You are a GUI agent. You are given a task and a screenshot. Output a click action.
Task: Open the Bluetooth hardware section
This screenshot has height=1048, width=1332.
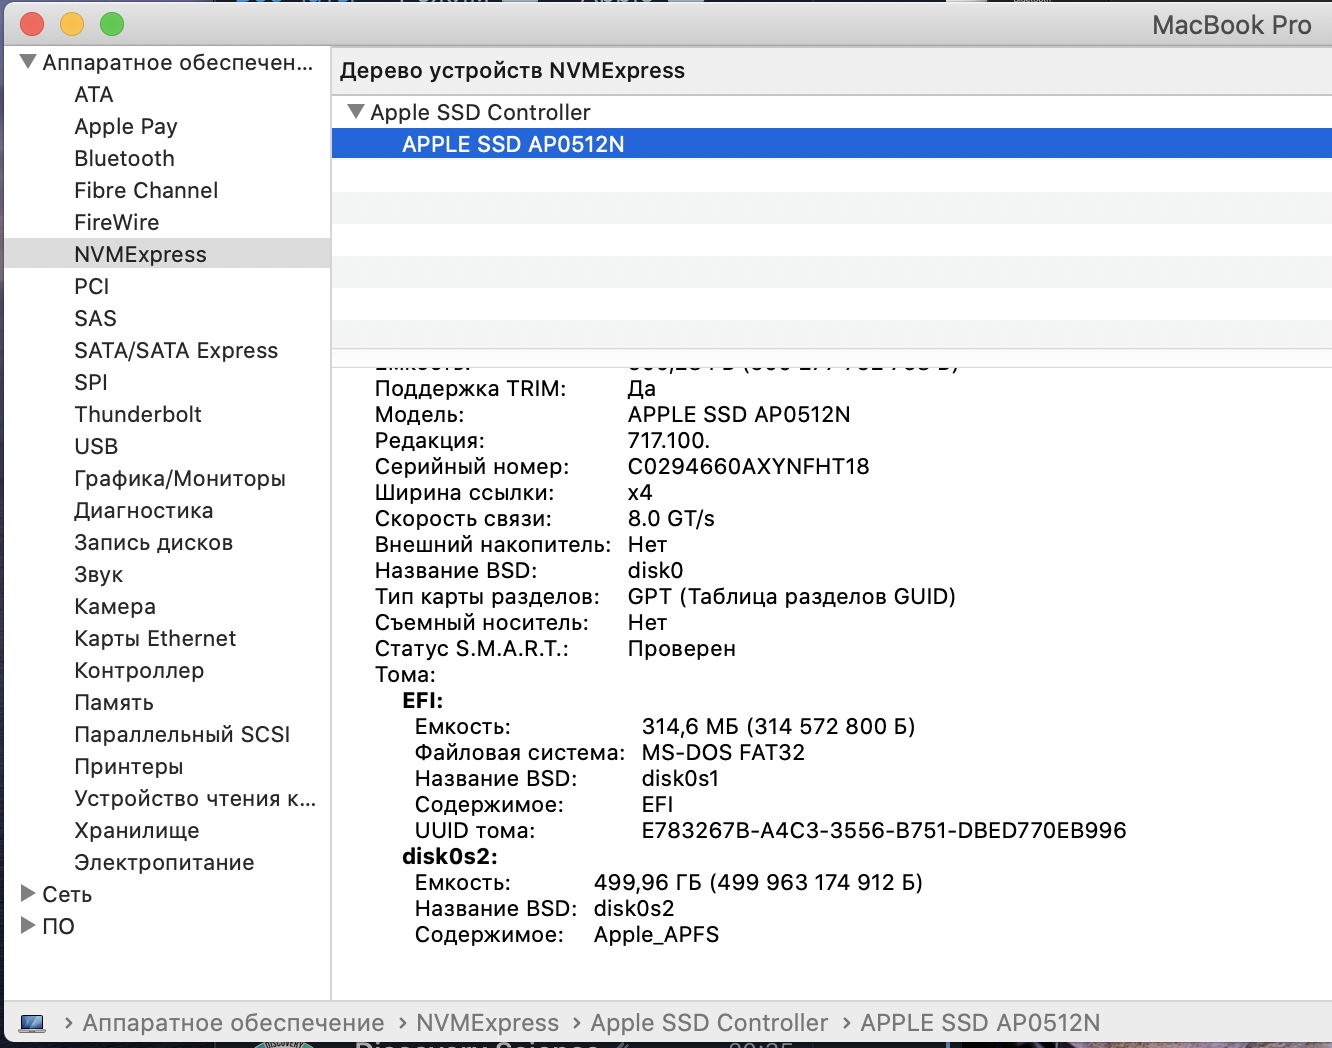[124, 158]
